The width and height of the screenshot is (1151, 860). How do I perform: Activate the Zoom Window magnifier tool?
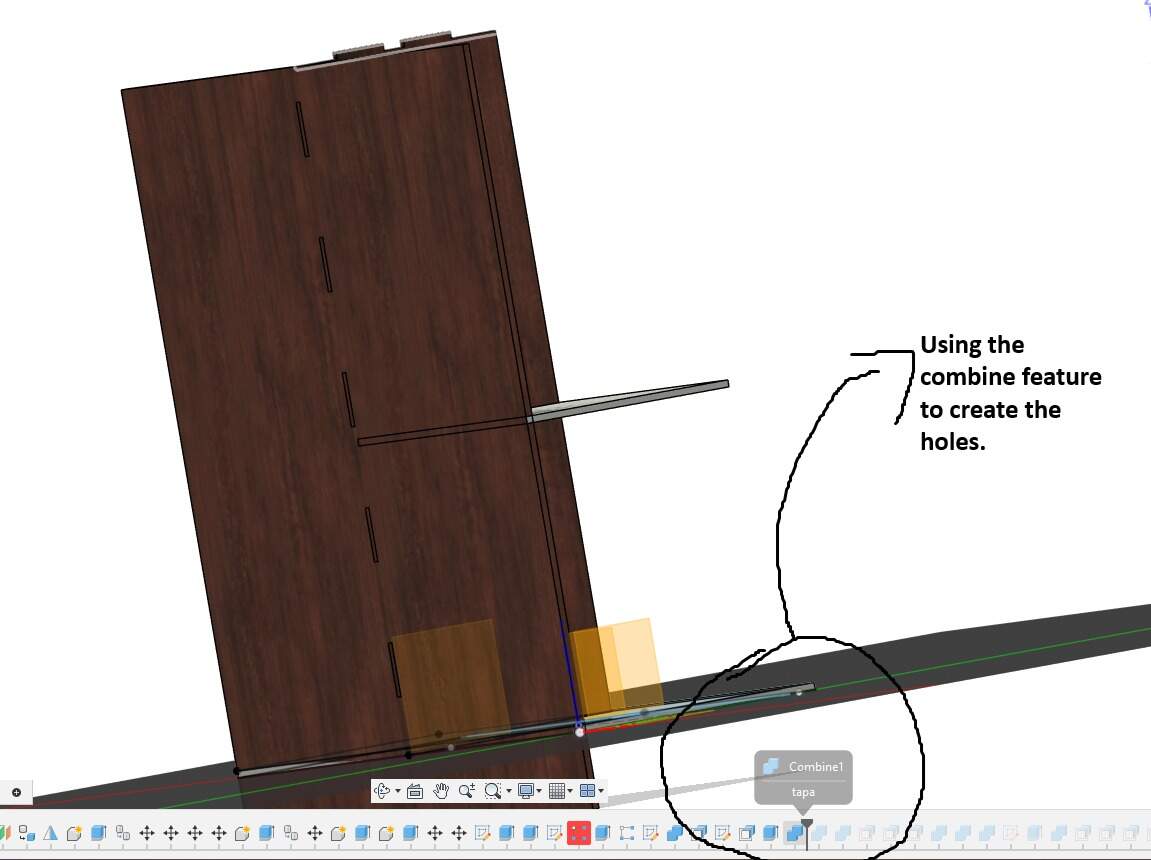[493, 790]
